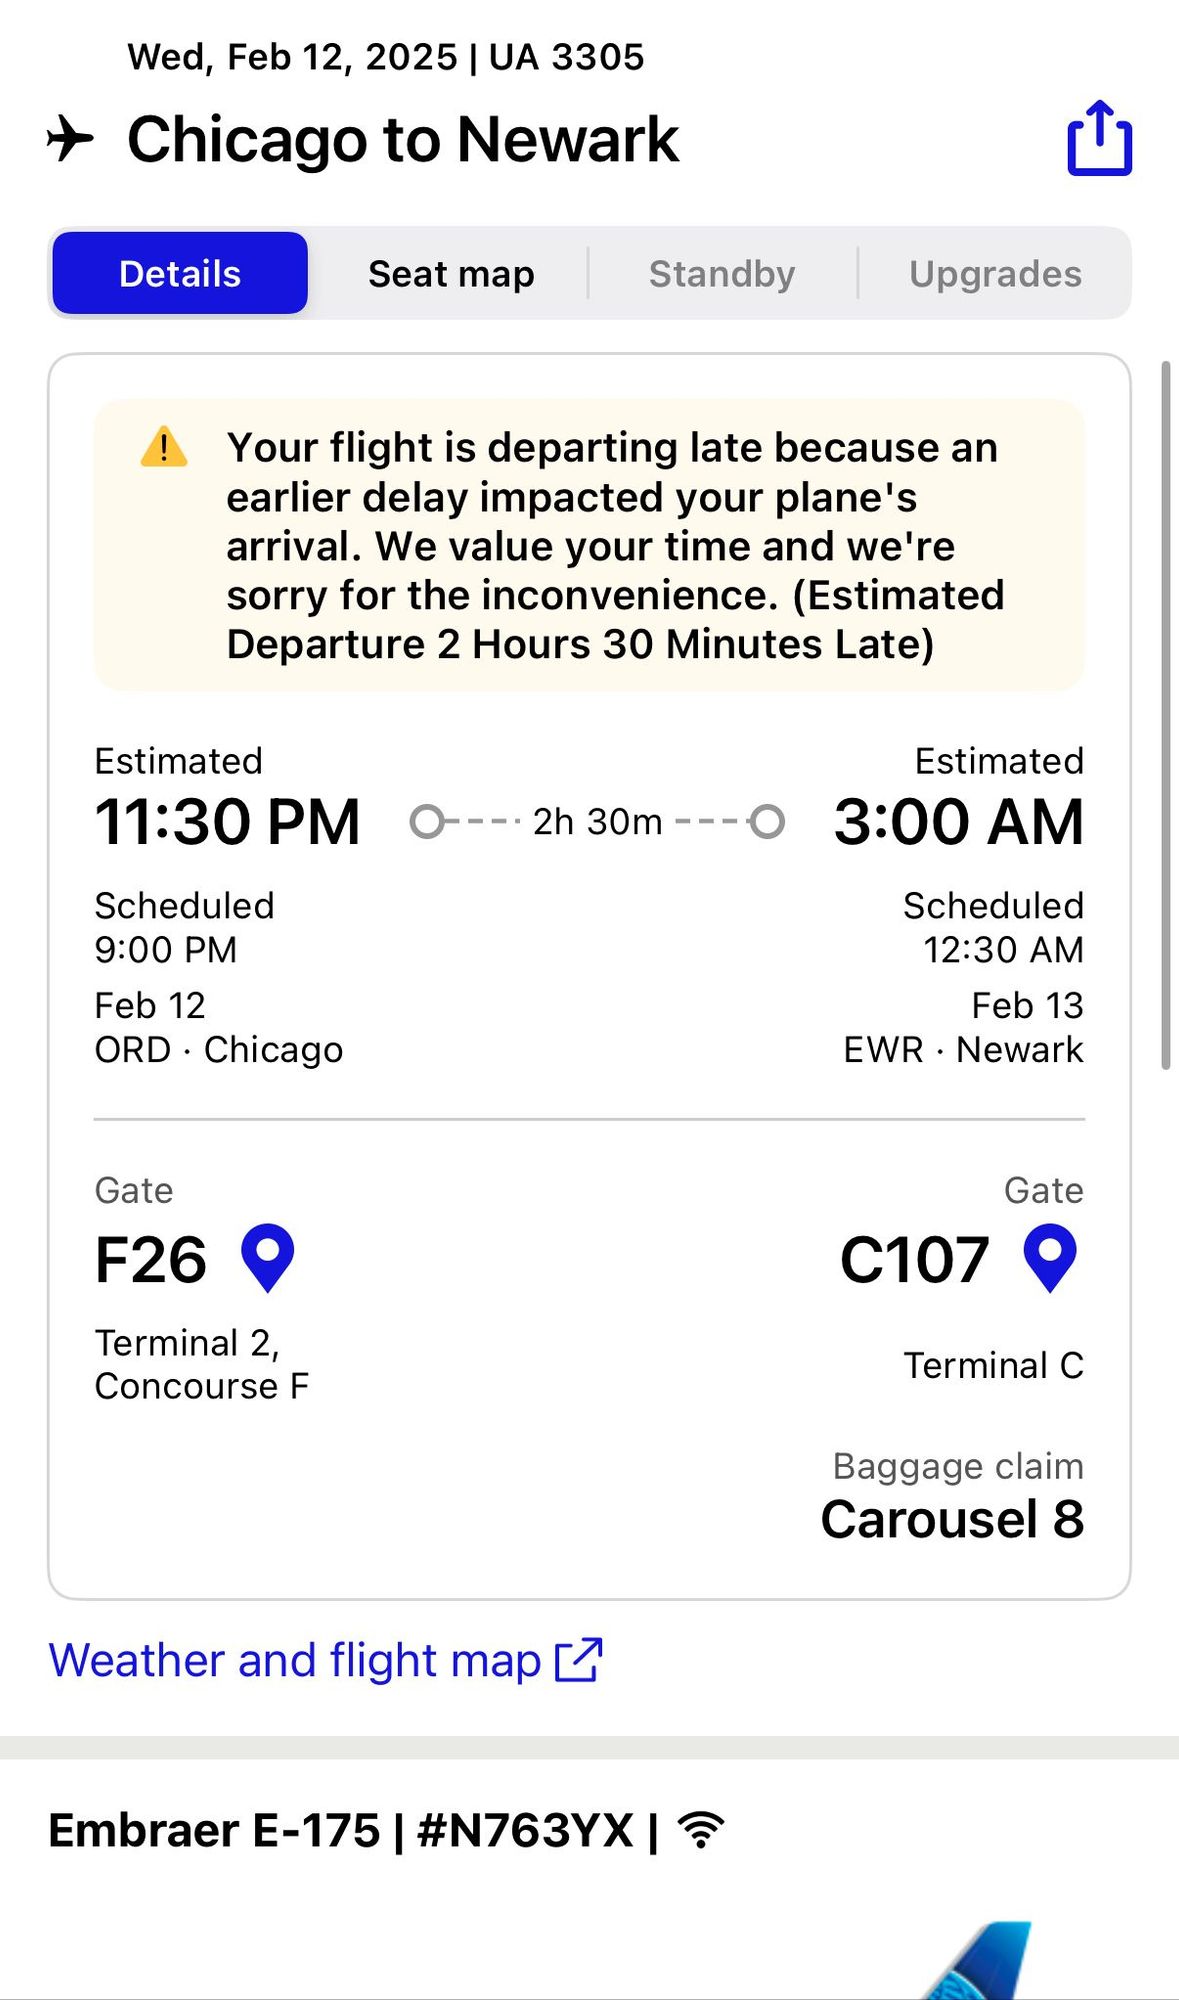
Task: Tap the Embraer E-175 aircraft heading
Action: 214,1830
